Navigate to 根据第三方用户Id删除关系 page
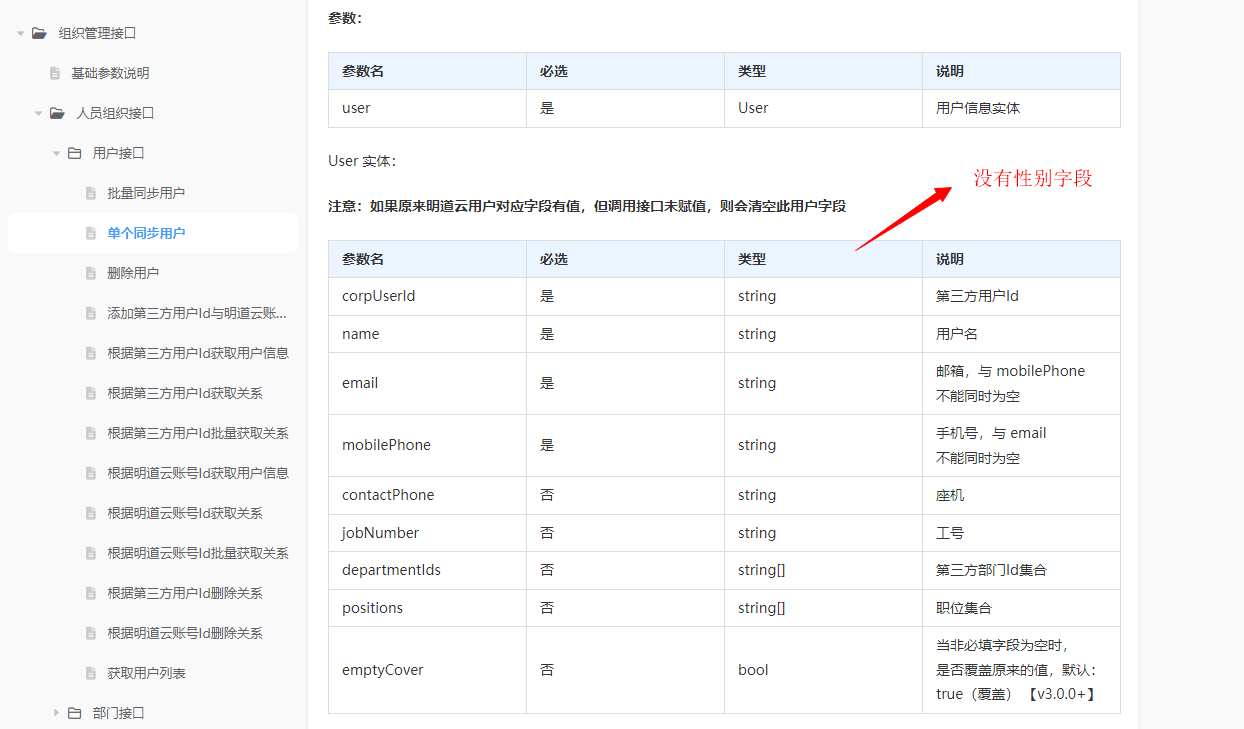Screen dimensions: 1244x729 (x=185, y=593)
